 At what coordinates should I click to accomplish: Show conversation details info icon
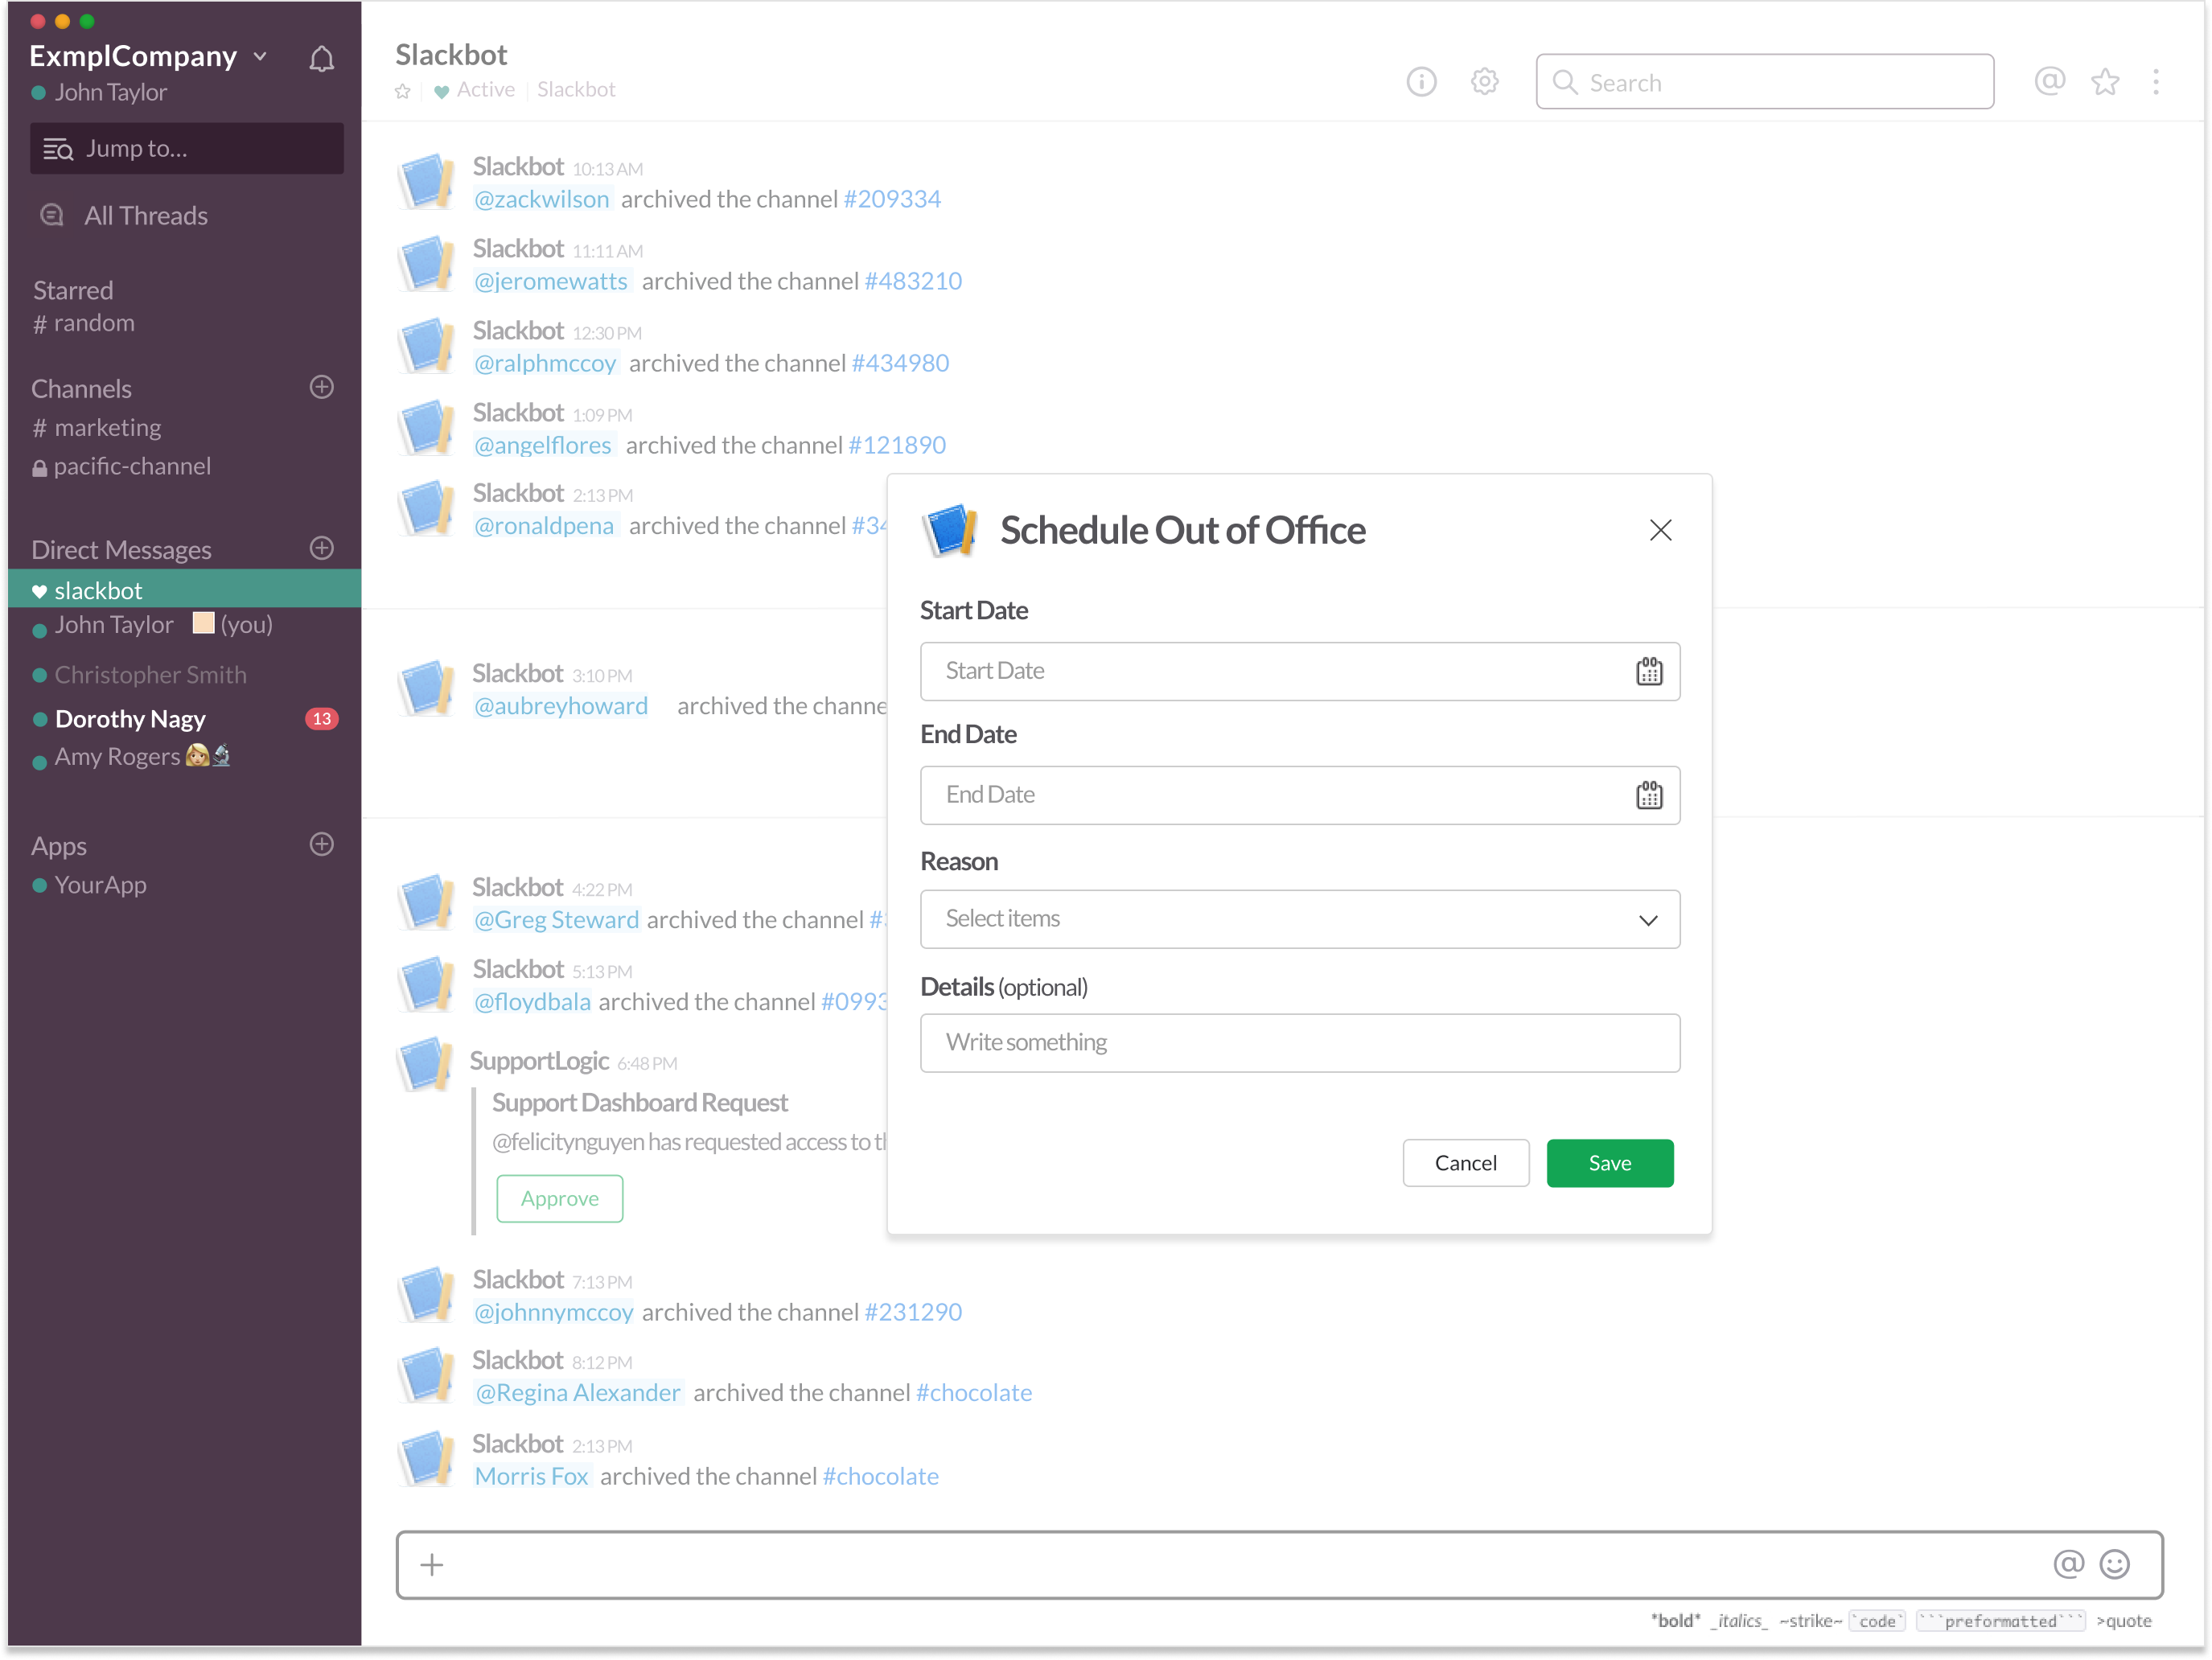[x=1421, y=82]
